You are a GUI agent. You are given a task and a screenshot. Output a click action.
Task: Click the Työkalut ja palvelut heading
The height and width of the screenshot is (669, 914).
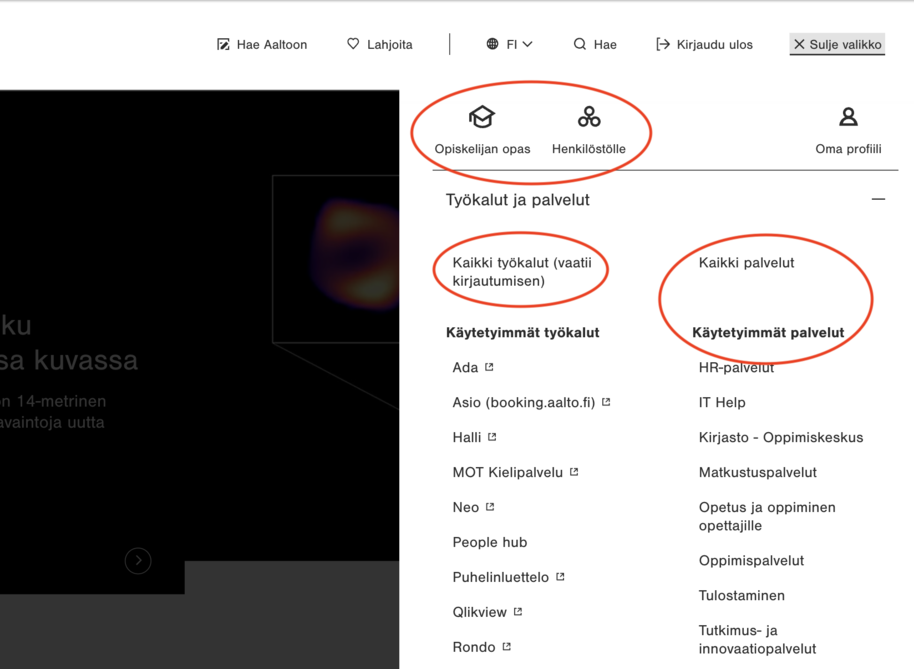coord(518,199)
